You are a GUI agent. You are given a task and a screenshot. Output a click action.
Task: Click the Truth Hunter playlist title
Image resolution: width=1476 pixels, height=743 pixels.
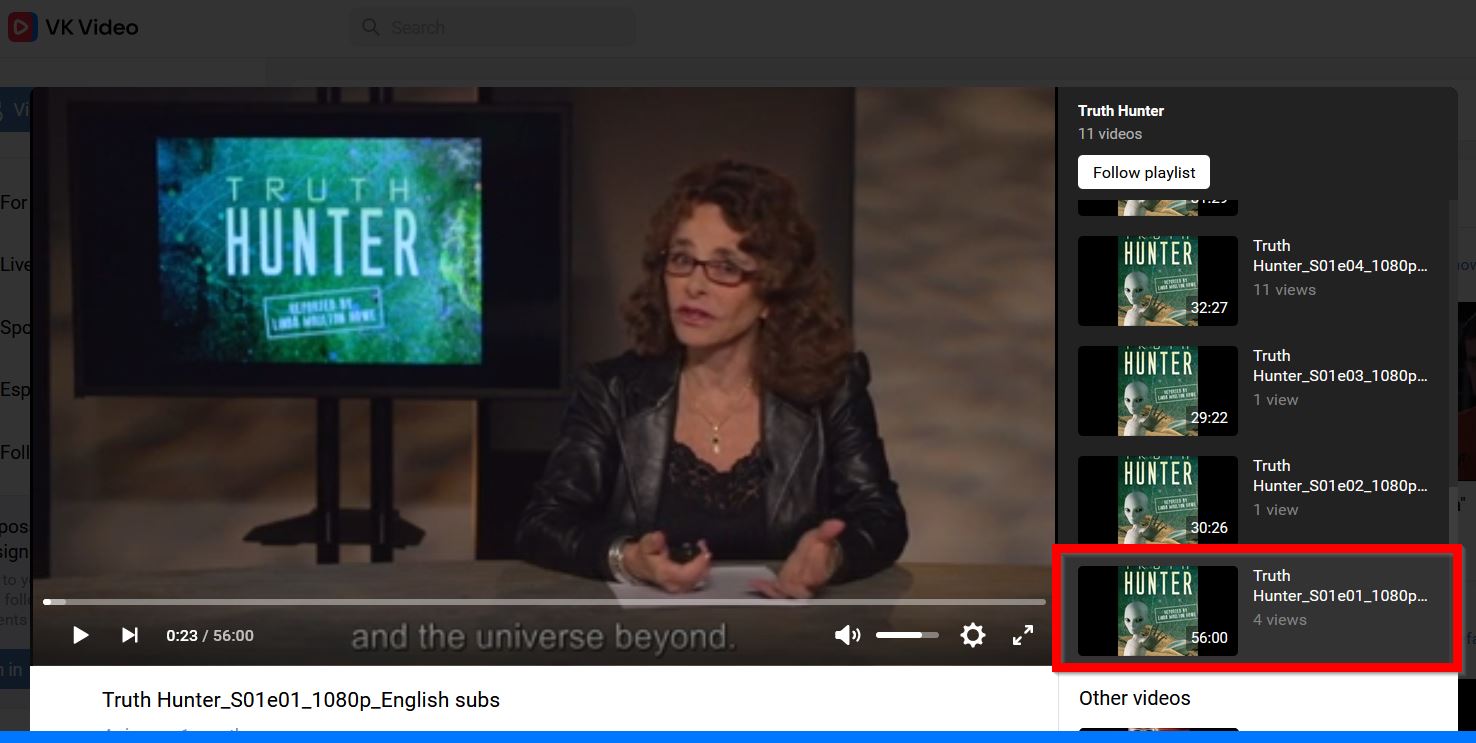click(1120, 111)
